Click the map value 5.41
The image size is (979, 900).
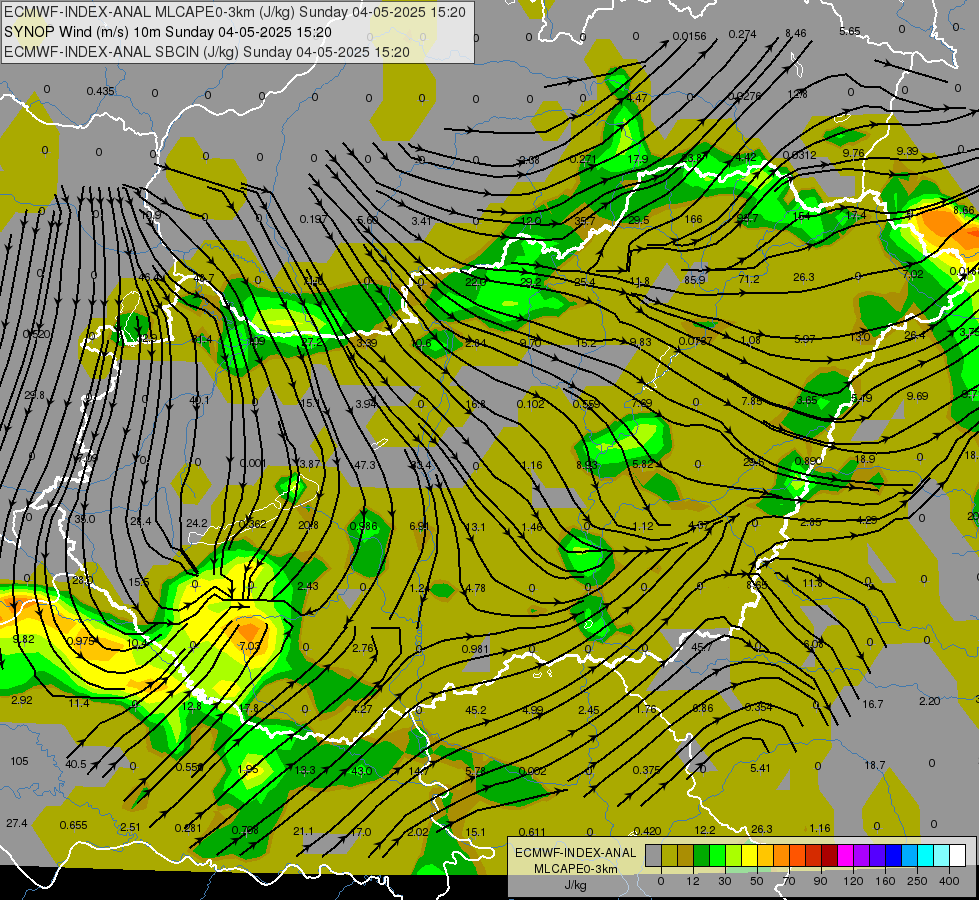point(760,768)
